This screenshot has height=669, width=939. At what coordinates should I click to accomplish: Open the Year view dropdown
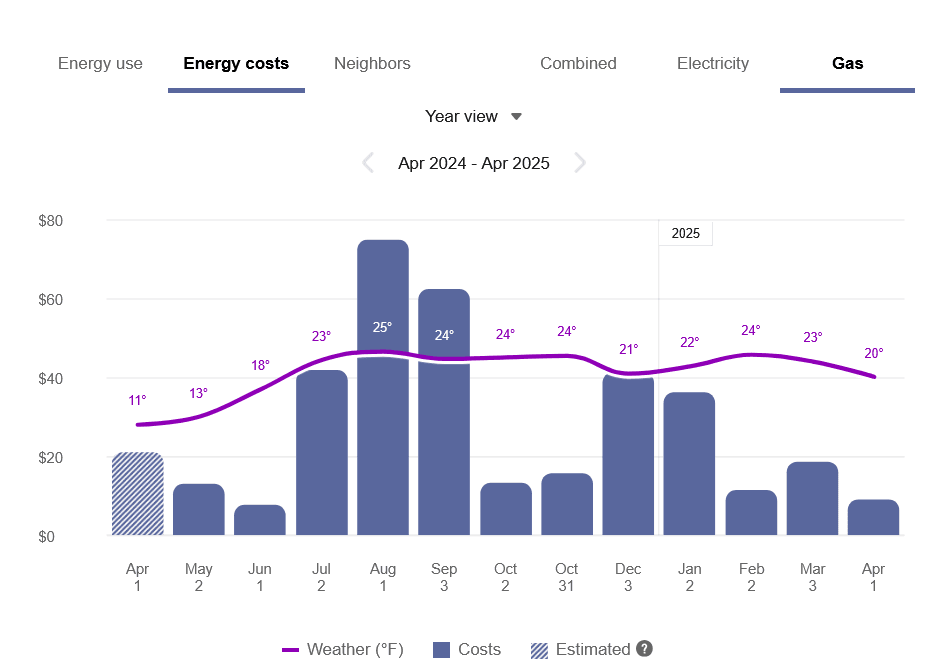pos(472,116)
